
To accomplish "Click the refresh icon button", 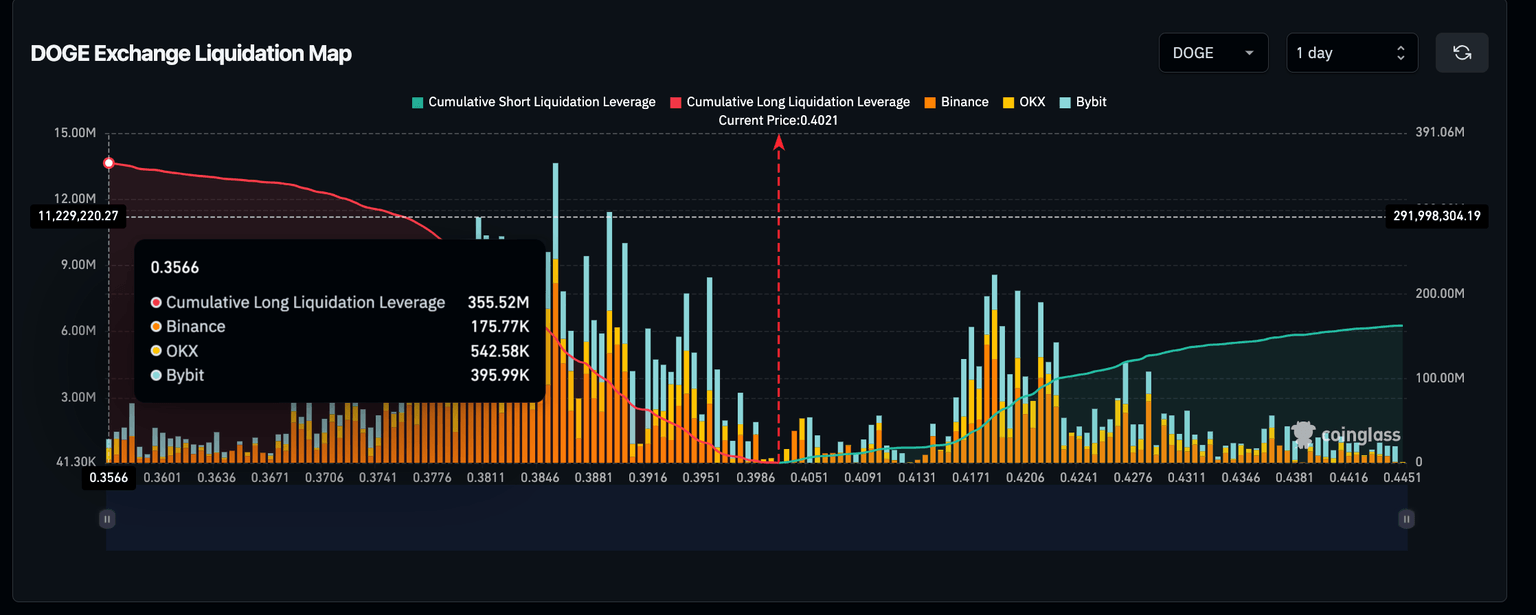I will coord(1461,53).
